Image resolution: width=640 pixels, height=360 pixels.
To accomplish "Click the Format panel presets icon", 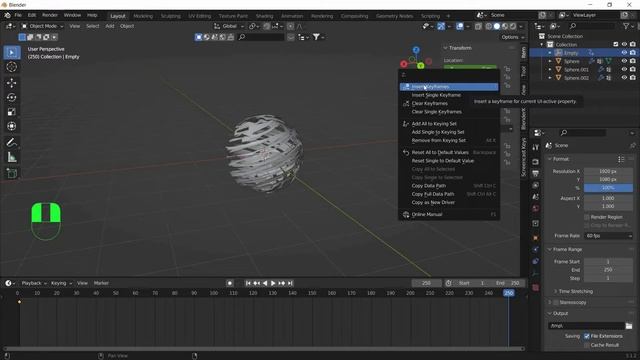I will tap(621, 159).
